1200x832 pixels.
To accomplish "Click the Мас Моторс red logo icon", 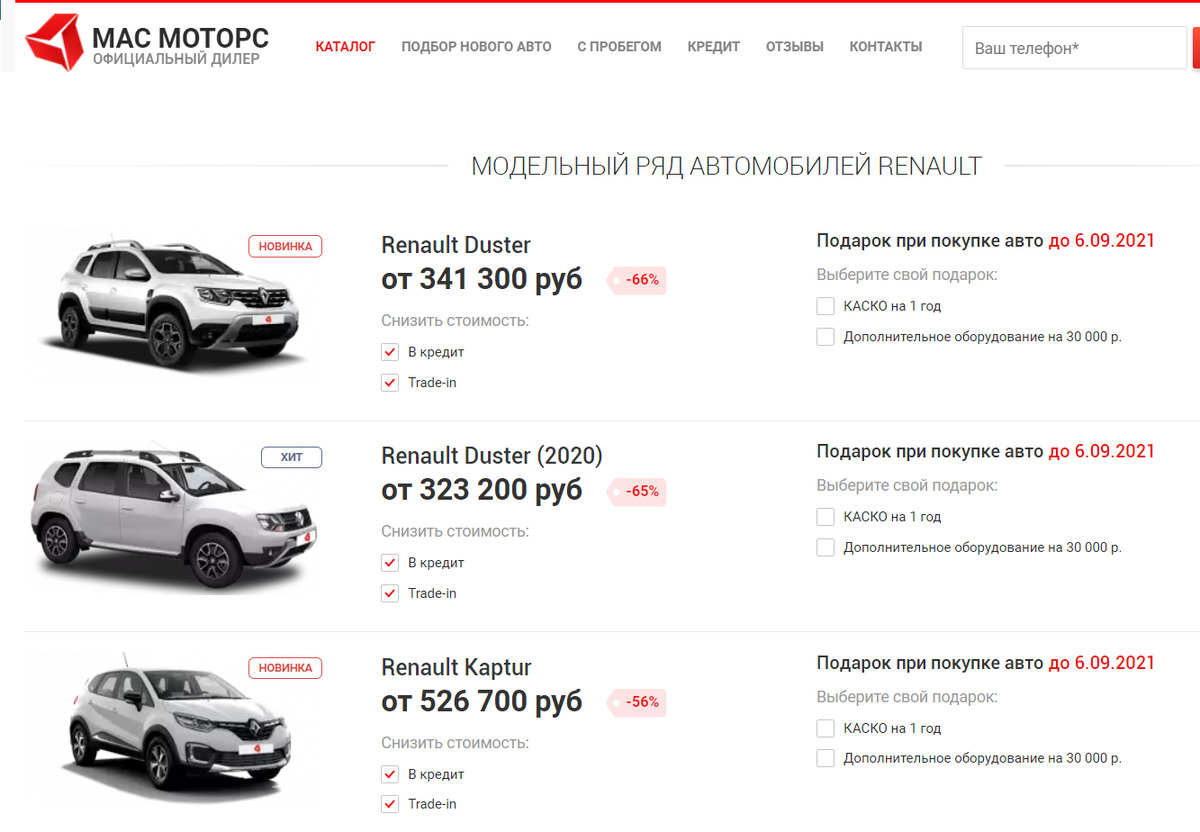I will tap(54, 43).
